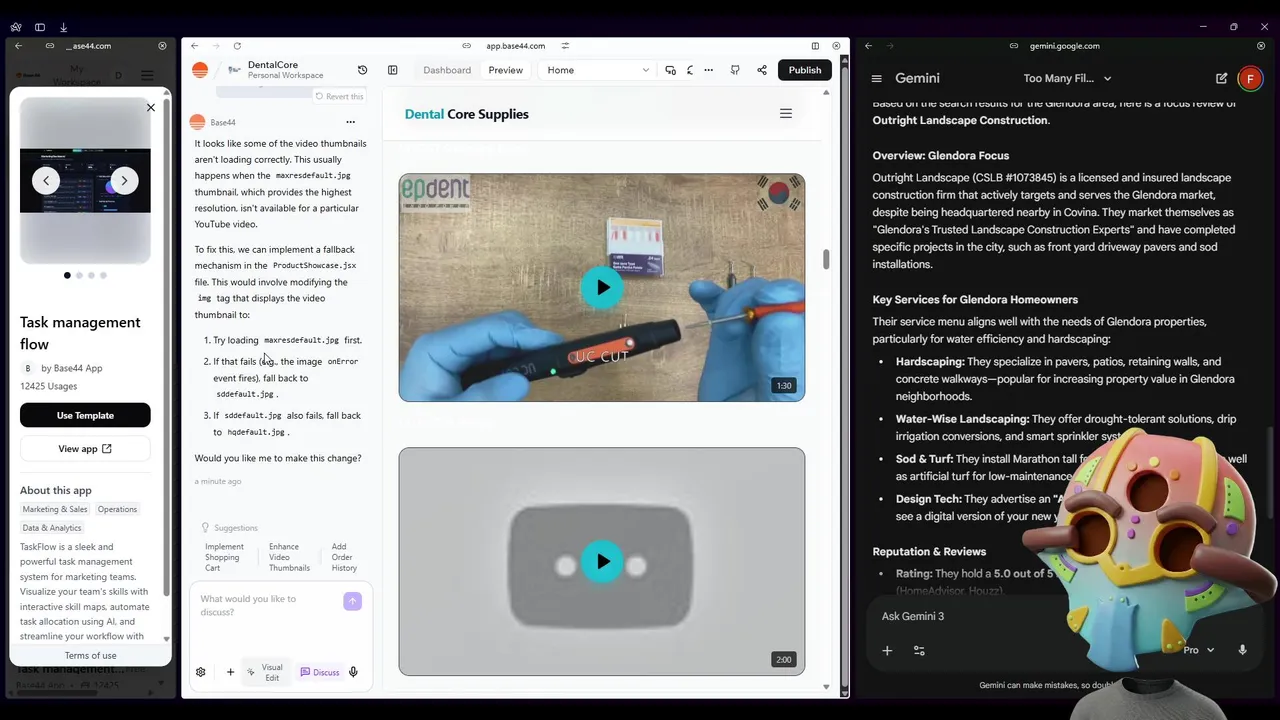Collapse the chat panel icon
Screen dimensions: 1280x720
coord(392,70)
